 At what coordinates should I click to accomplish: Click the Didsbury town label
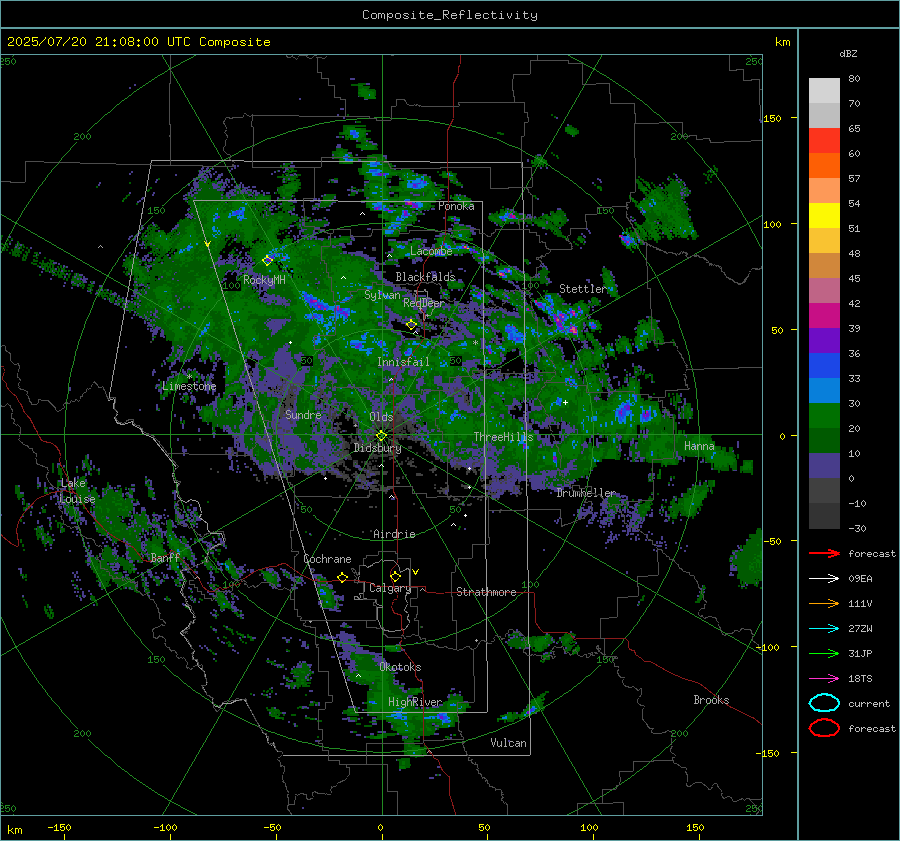click(378, 448)
